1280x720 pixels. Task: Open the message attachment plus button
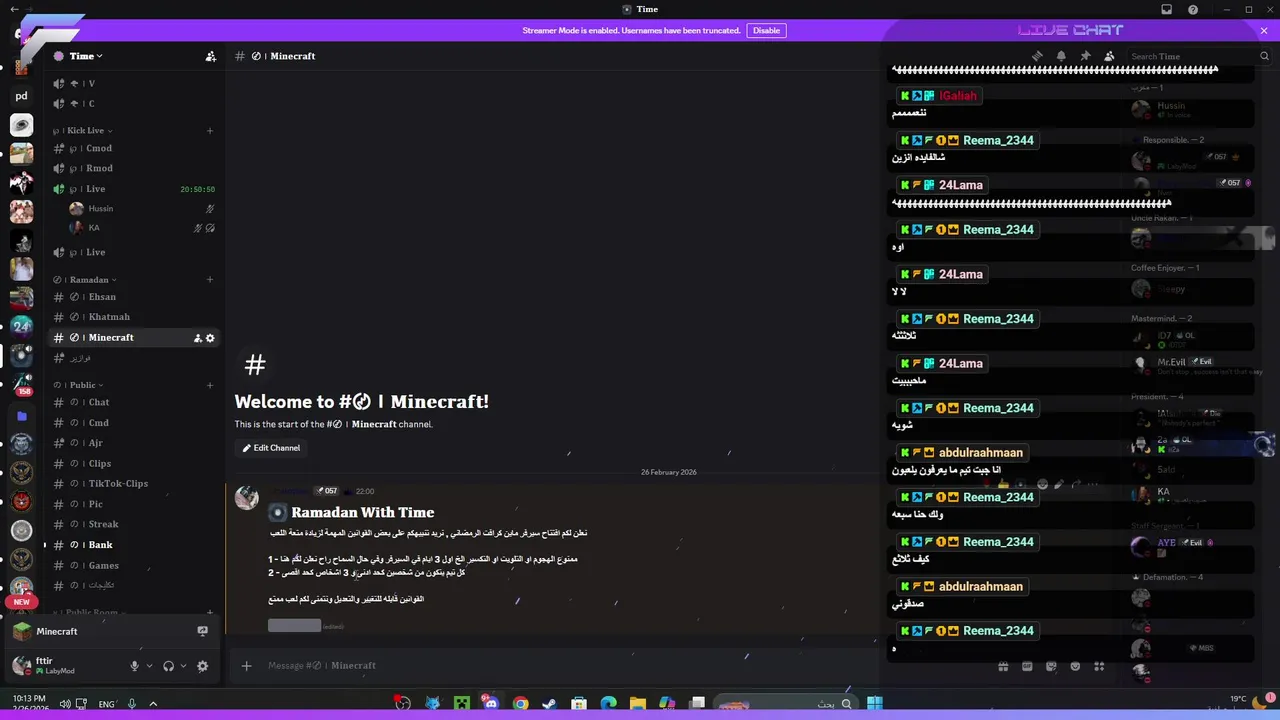246,666
